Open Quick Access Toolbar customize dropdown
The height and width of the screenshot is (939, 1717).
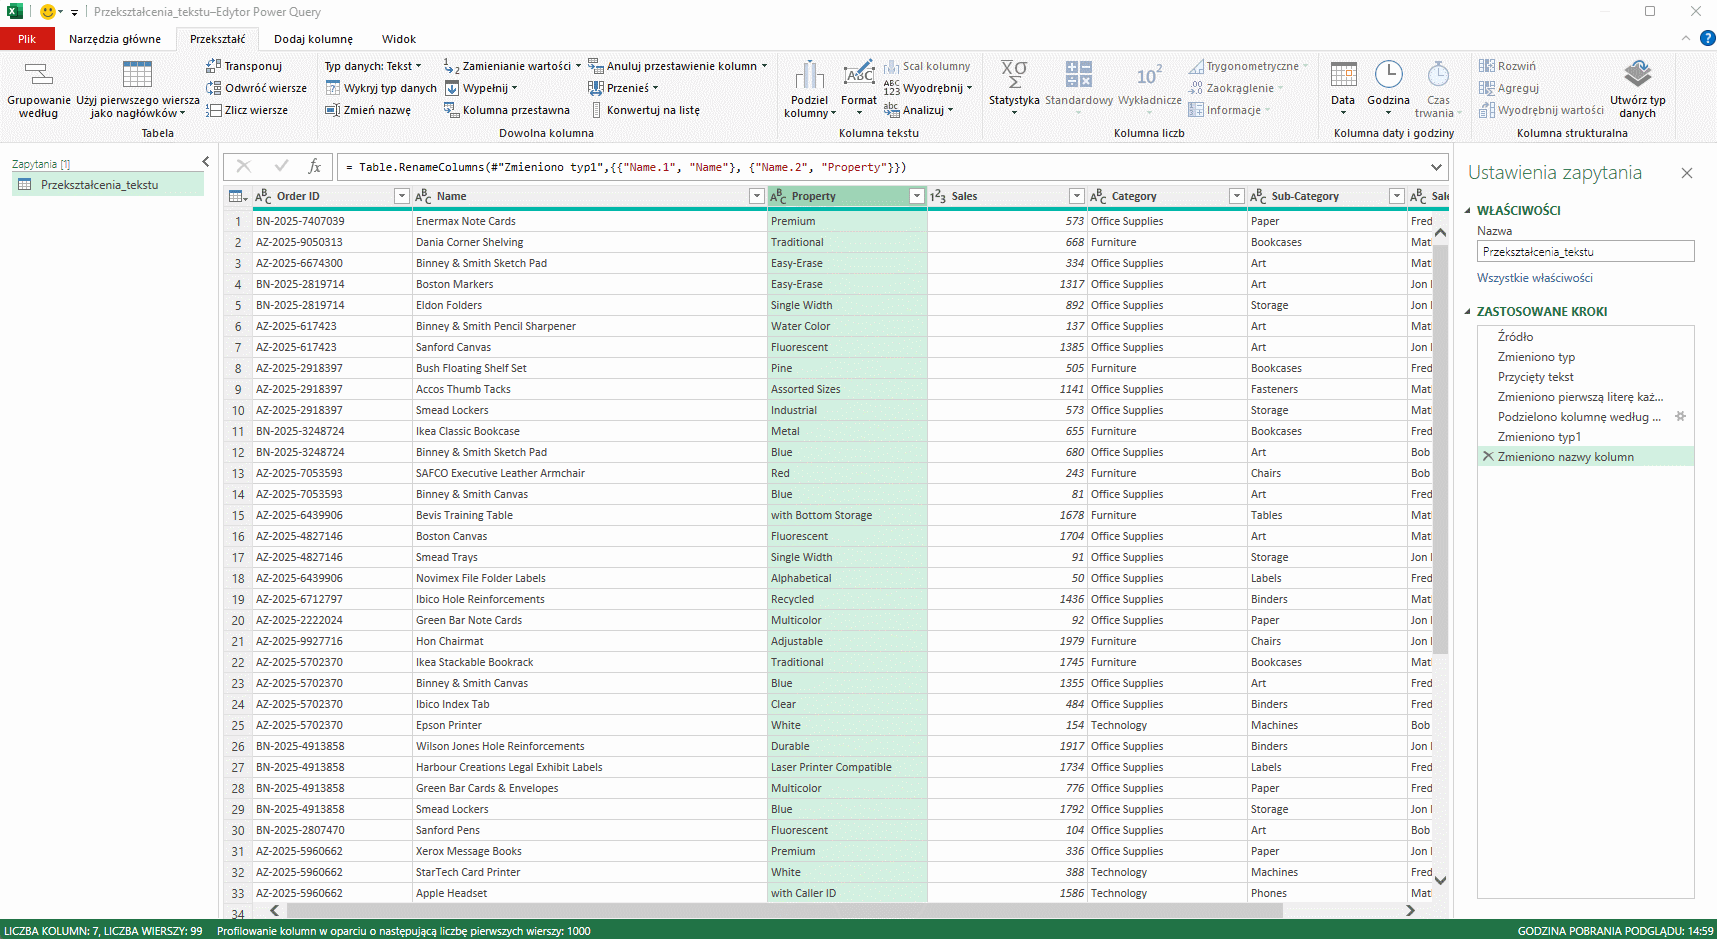[74, 13]
